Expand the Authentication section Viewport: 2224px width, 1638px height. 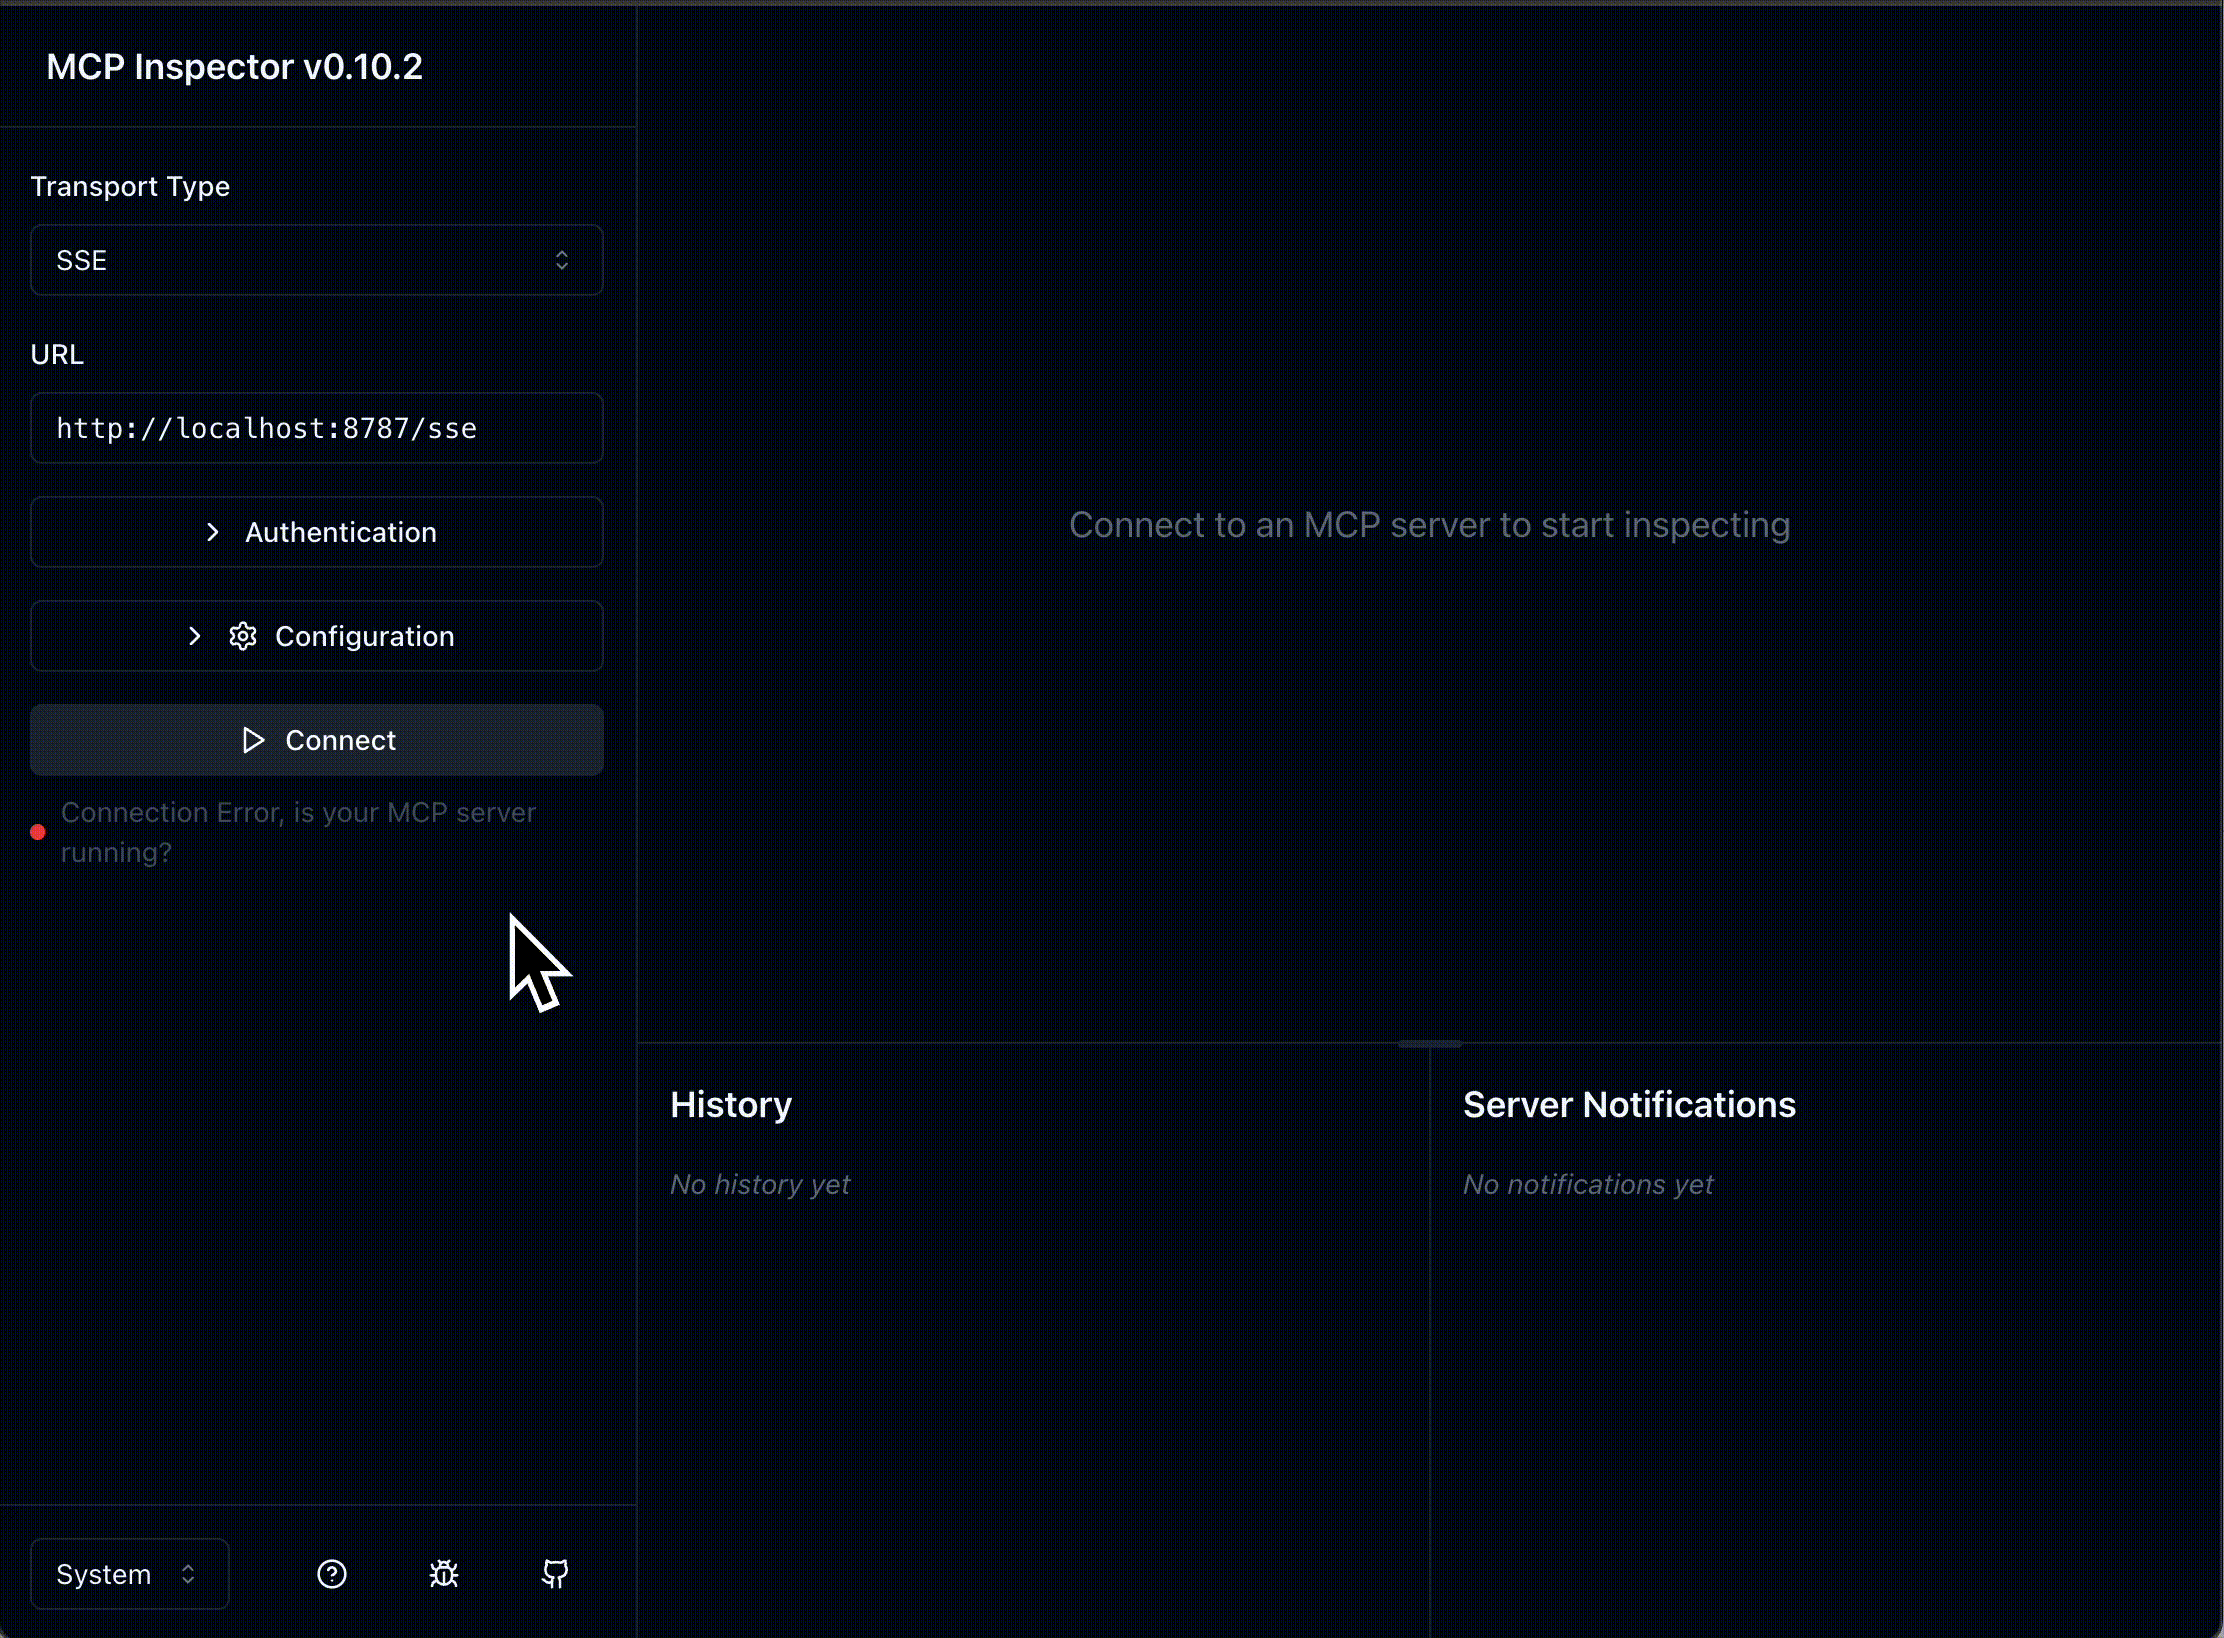tap(317, 532)
